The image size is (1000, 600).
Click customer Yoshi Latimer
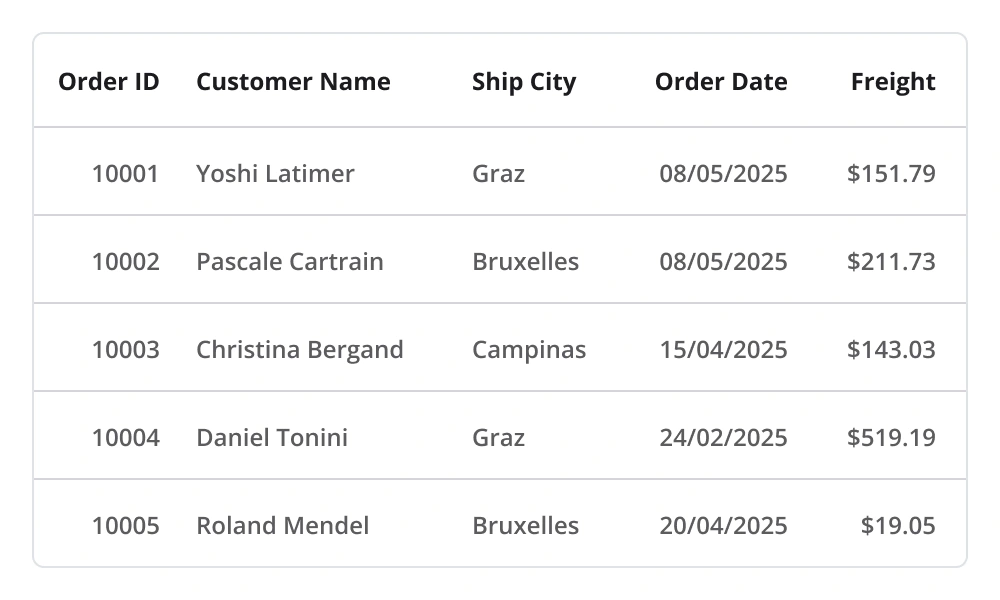tap(275, 174)
